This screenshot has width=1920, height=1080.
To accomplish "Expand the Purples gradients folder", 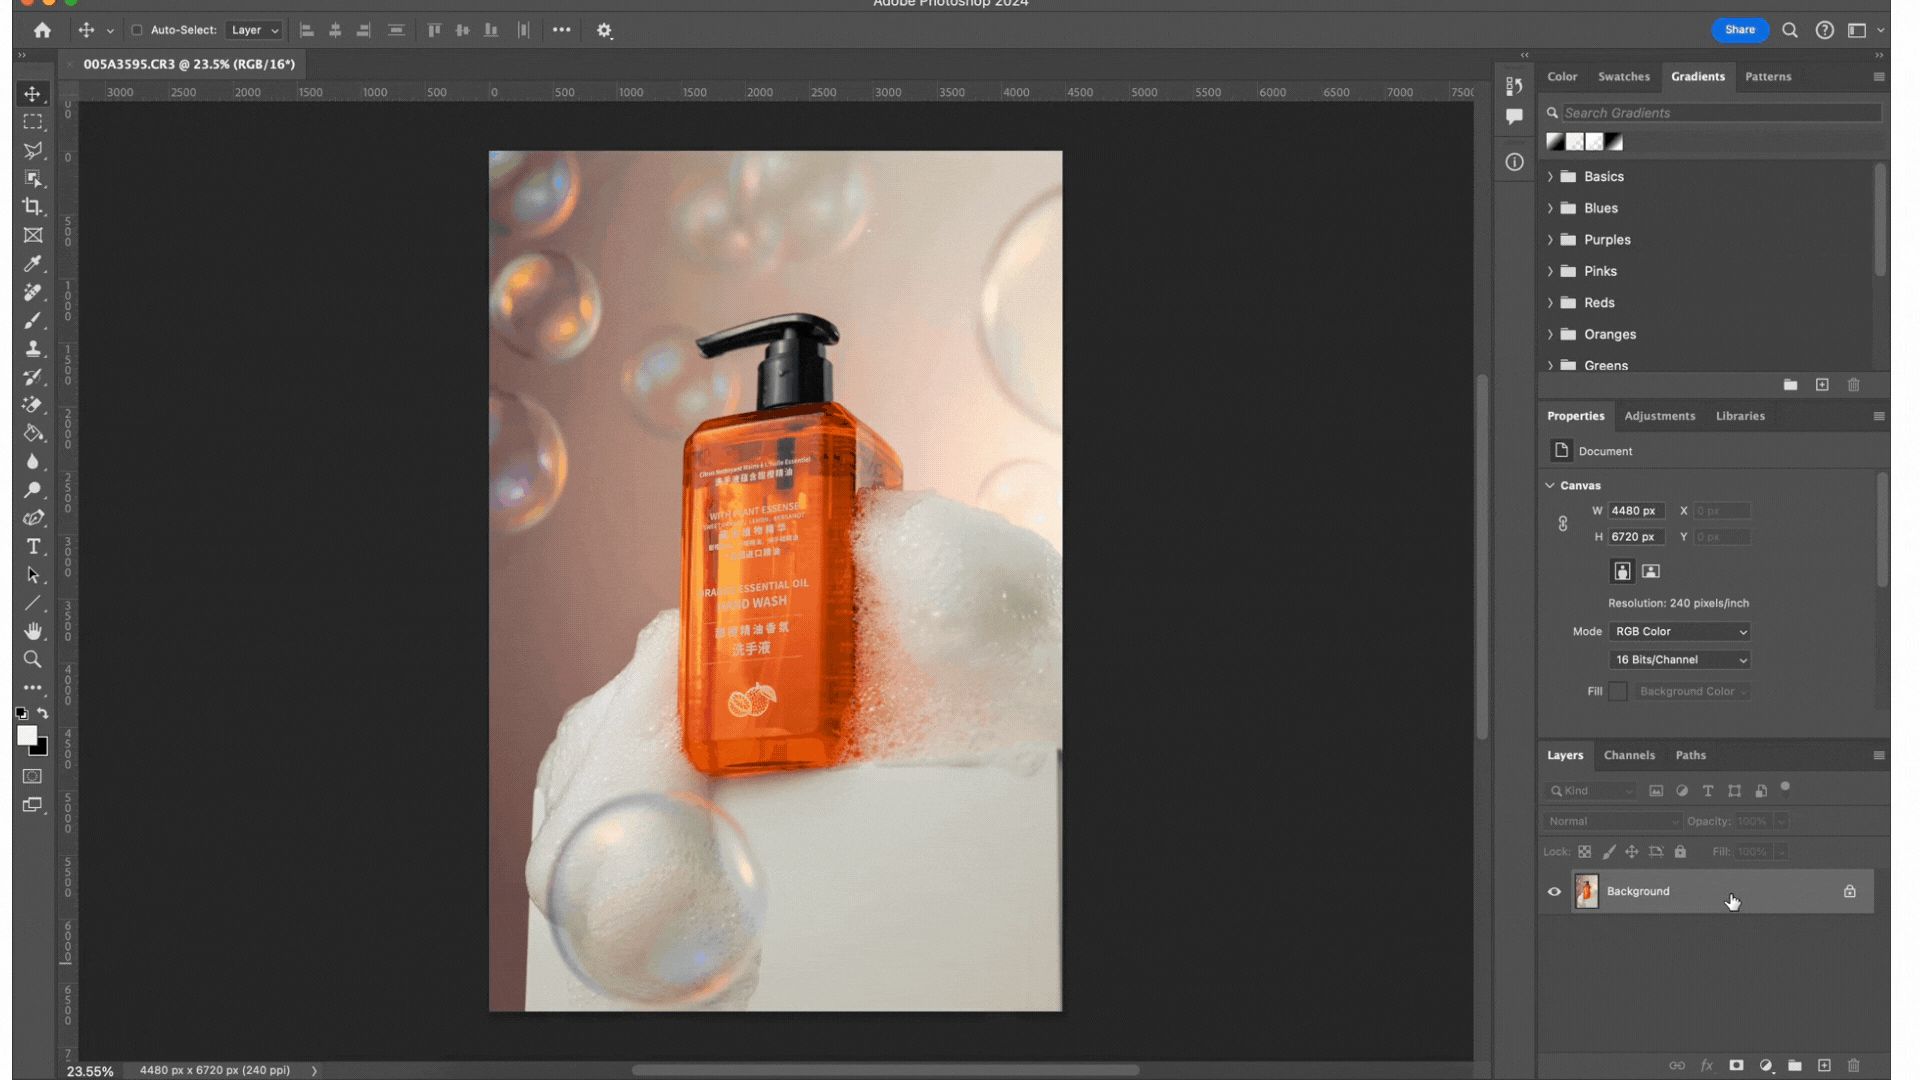I will pyautogui.click(x=1550, y=240).
